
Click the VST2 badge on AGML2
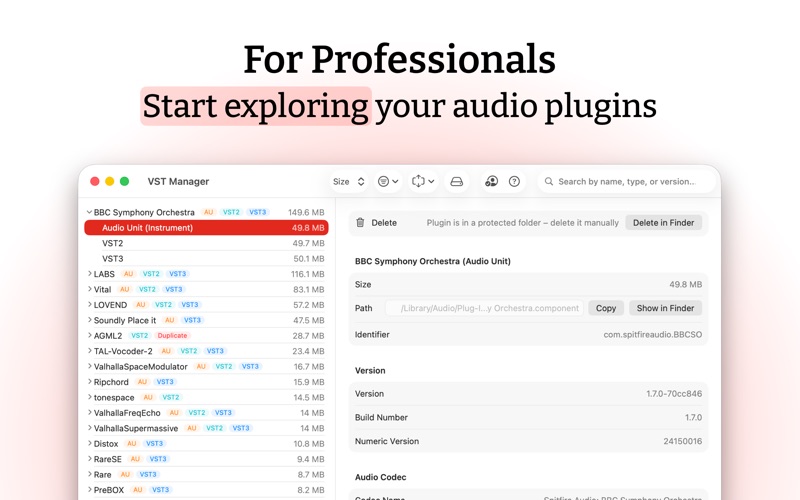[139, 335]
